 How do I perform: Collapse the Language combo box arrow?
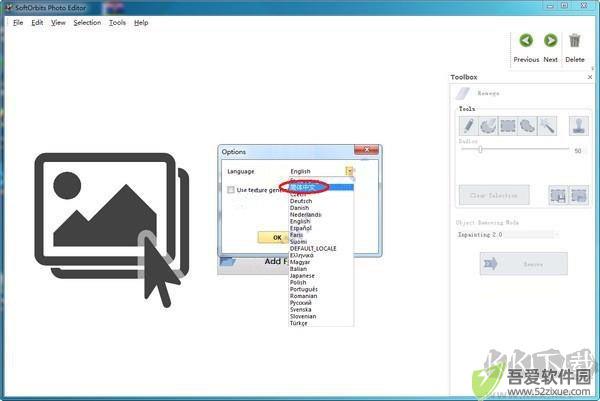(x=349, y=171)
